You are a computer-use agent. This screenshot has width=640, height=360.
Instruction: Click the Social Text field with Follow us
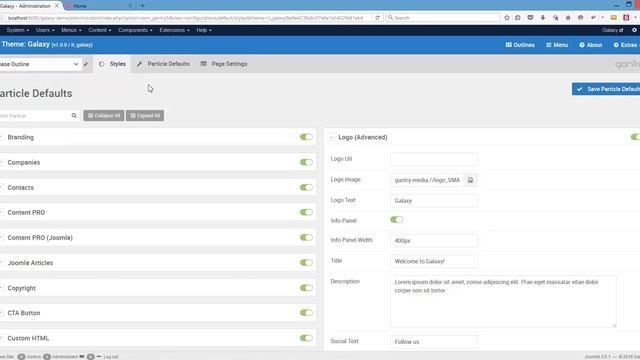(x=433, y=342)
